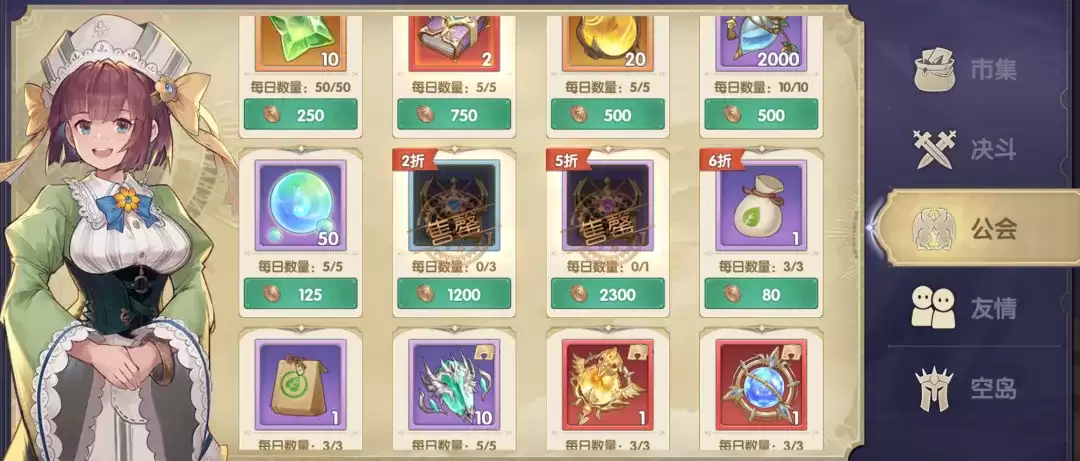Select the green crystal gem item
This screenshot has width=1080, height=461.
[300, 43]
